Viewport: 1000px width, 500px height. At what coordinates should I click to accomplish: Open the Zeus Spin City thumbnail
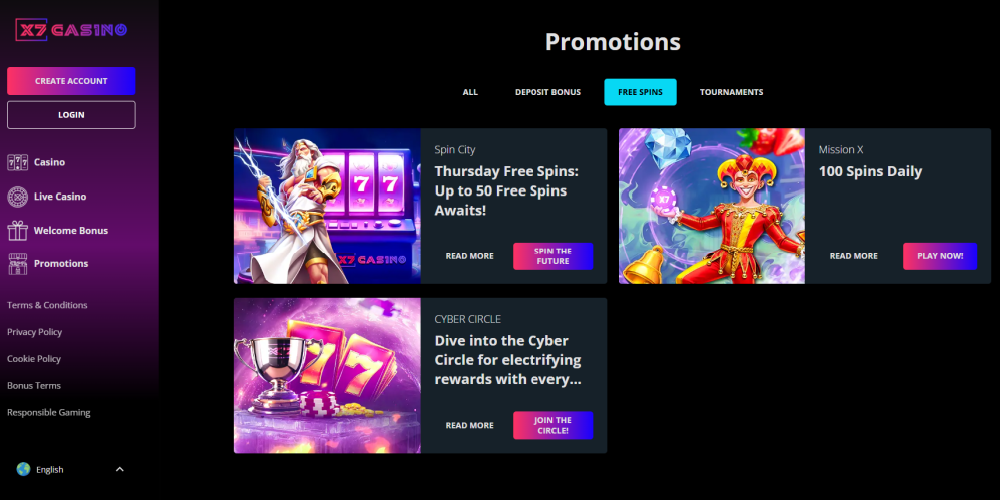point(327,206)
